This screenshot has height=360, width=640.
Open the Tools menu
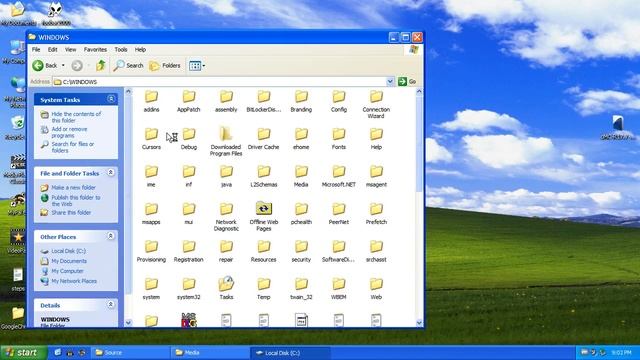pyautogui.click(x=121, y=49)
